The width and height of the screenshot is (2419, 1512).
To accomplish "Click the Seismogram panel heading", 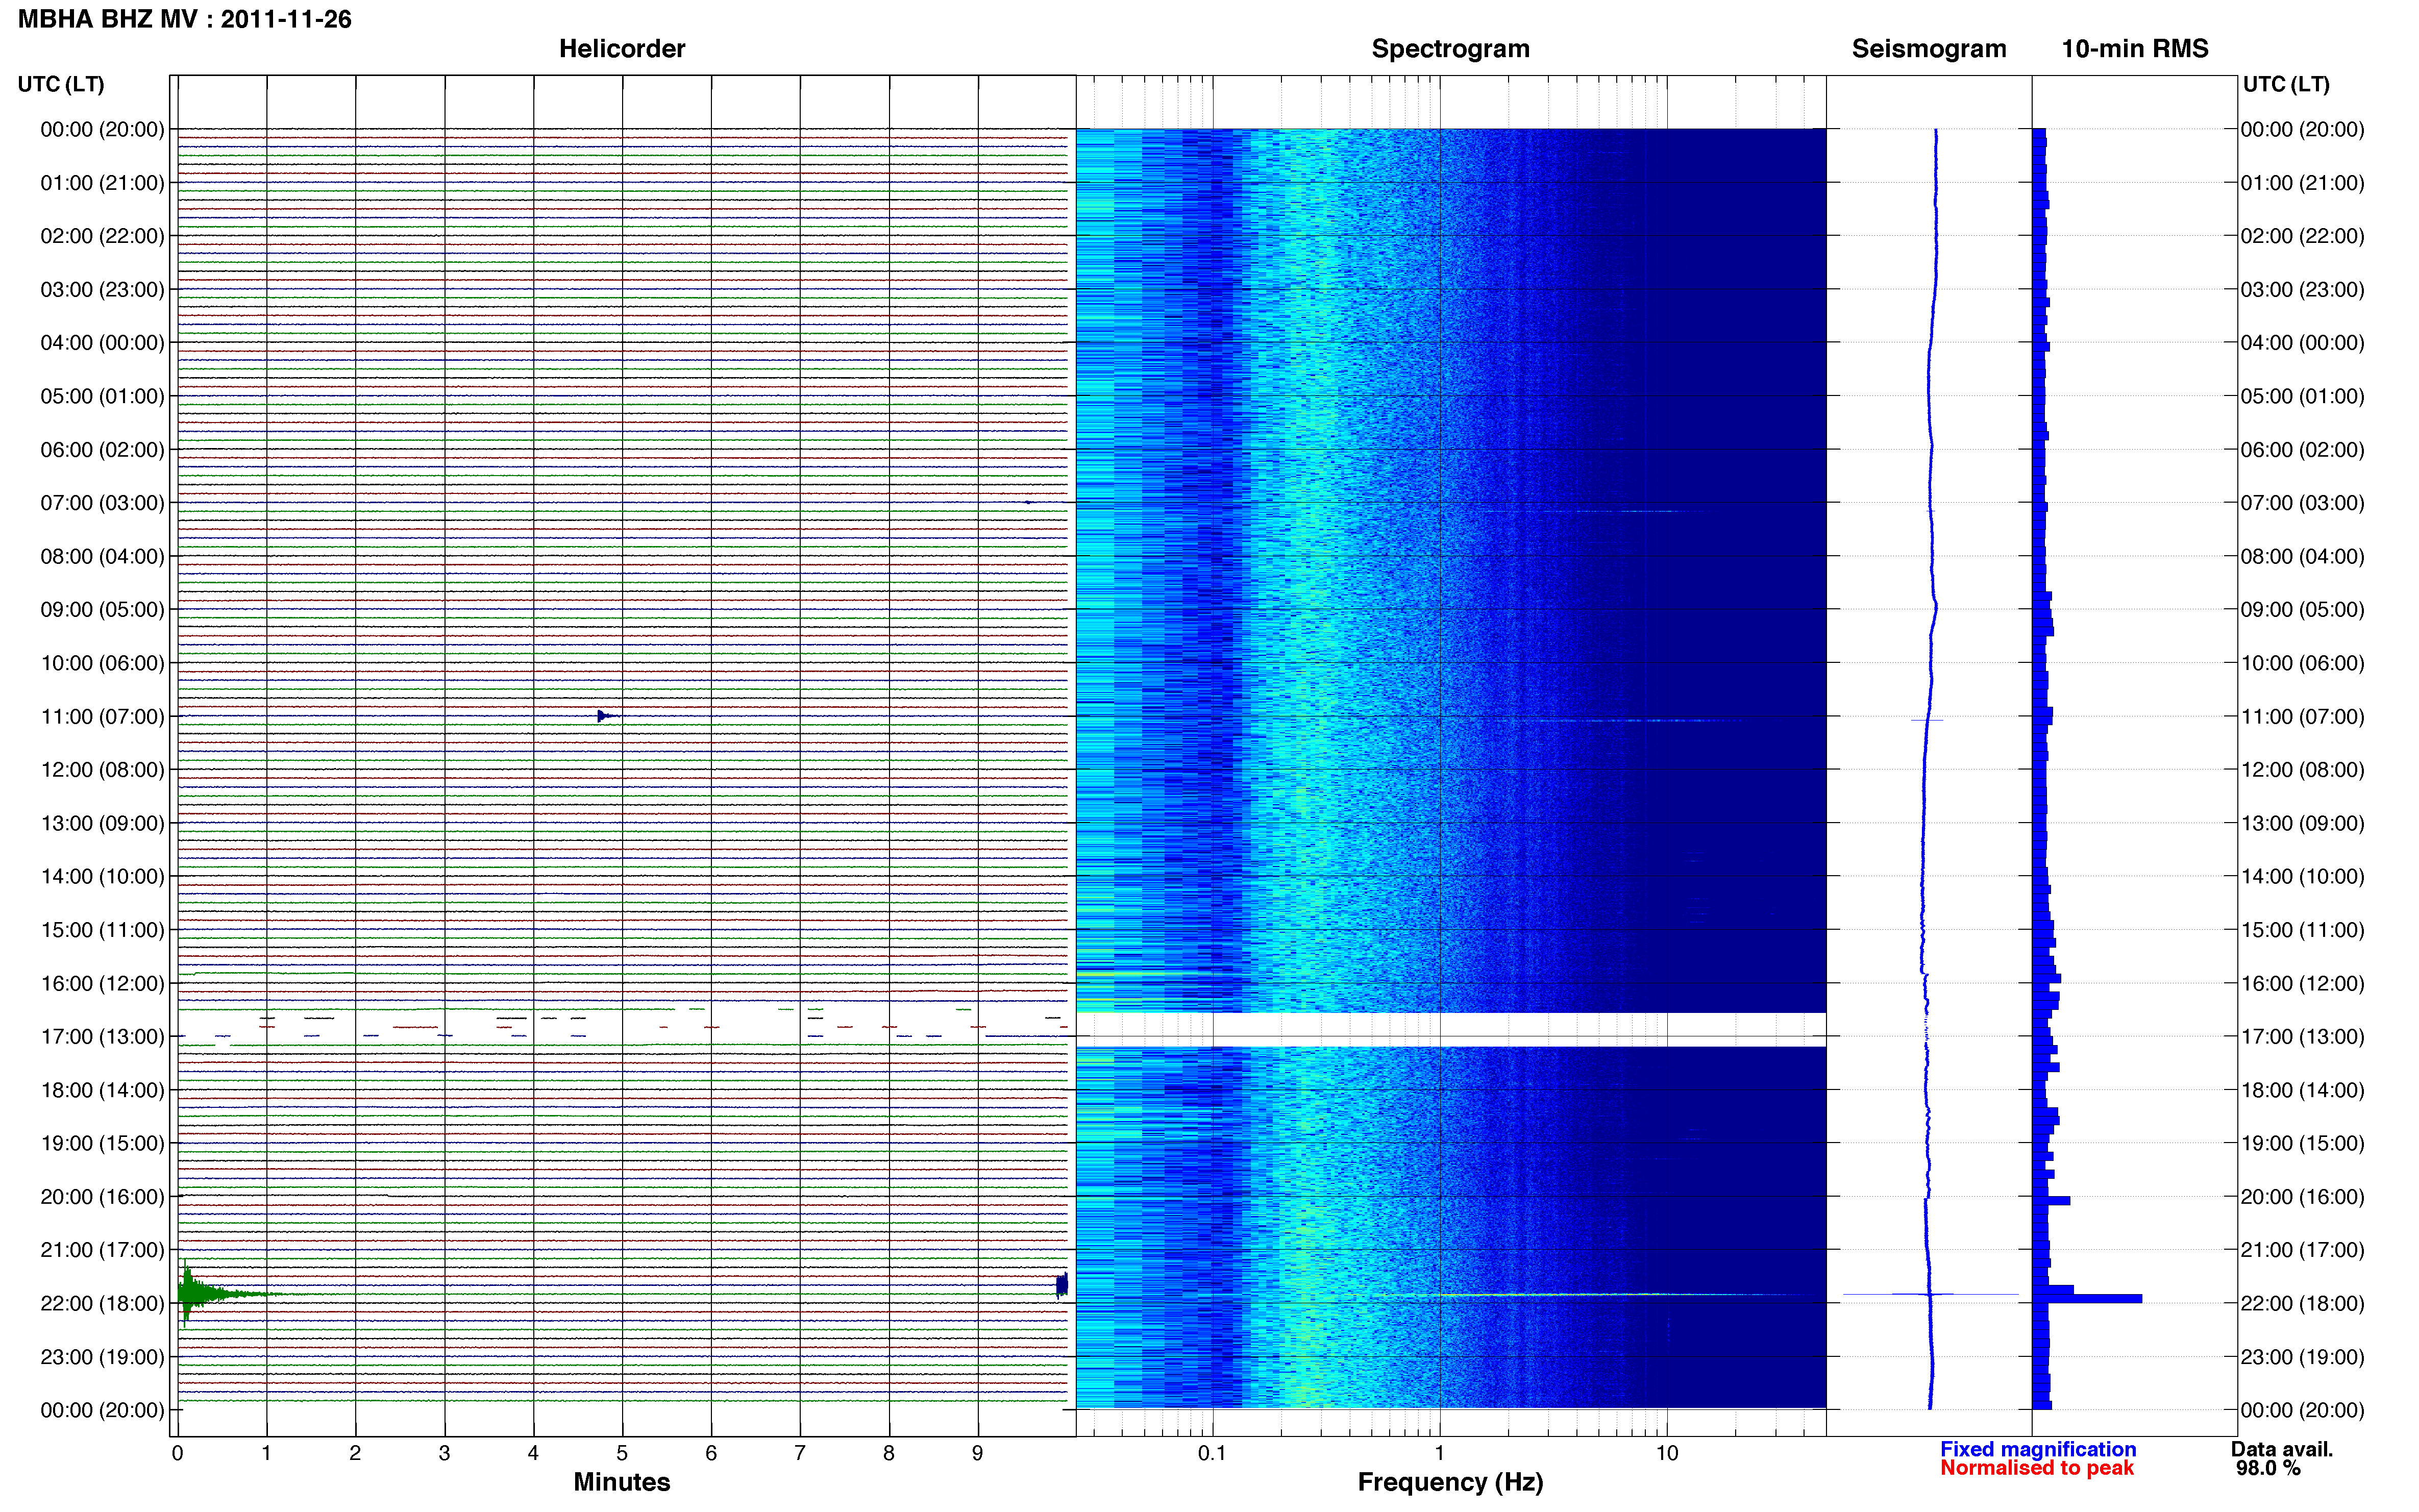I will [1929, 48].
